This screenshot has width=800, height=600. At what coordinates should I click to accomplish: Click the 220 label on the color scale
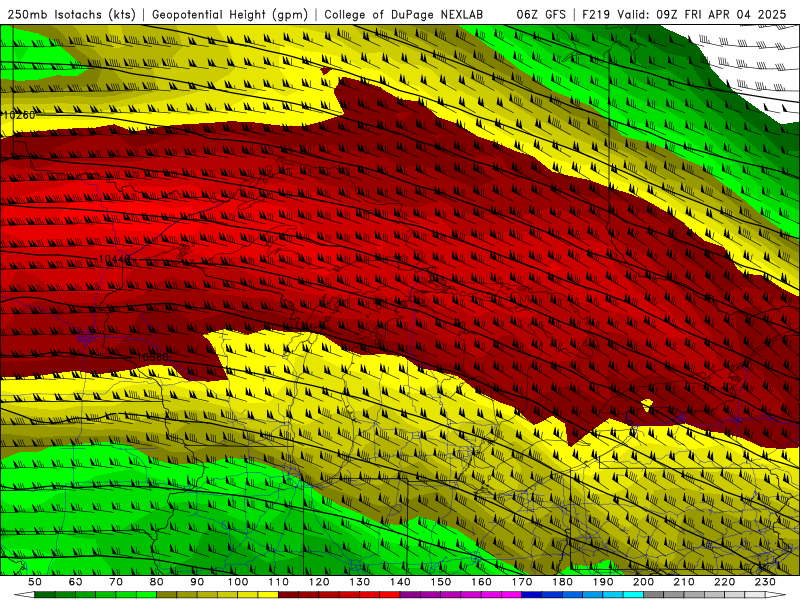724,582
